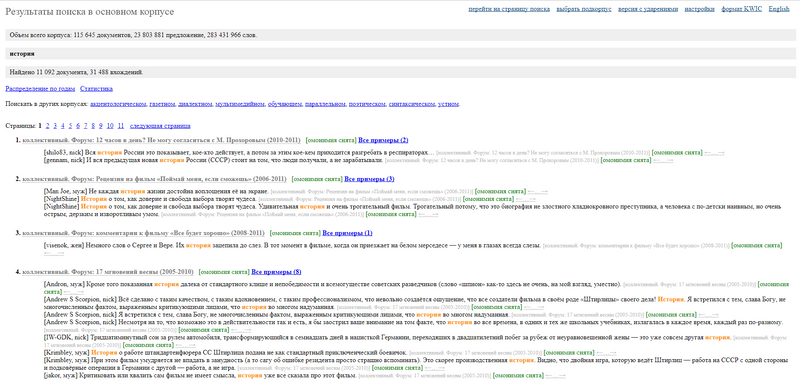The height and width of the screenshot is (384, 800).
Task: Open 'Распределение по годам' link
Action: (40, 89)
